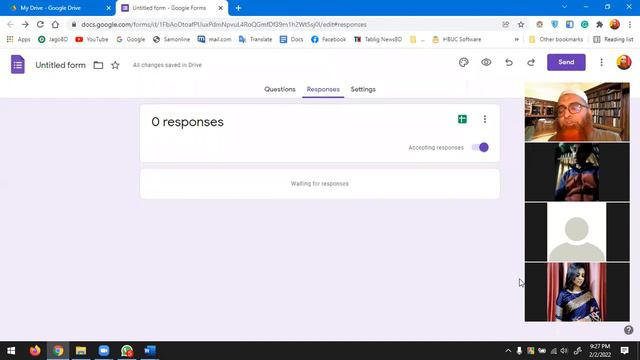Preview the form with eye icon
Viewport: 640px width, 360px height.
point(486,62)
